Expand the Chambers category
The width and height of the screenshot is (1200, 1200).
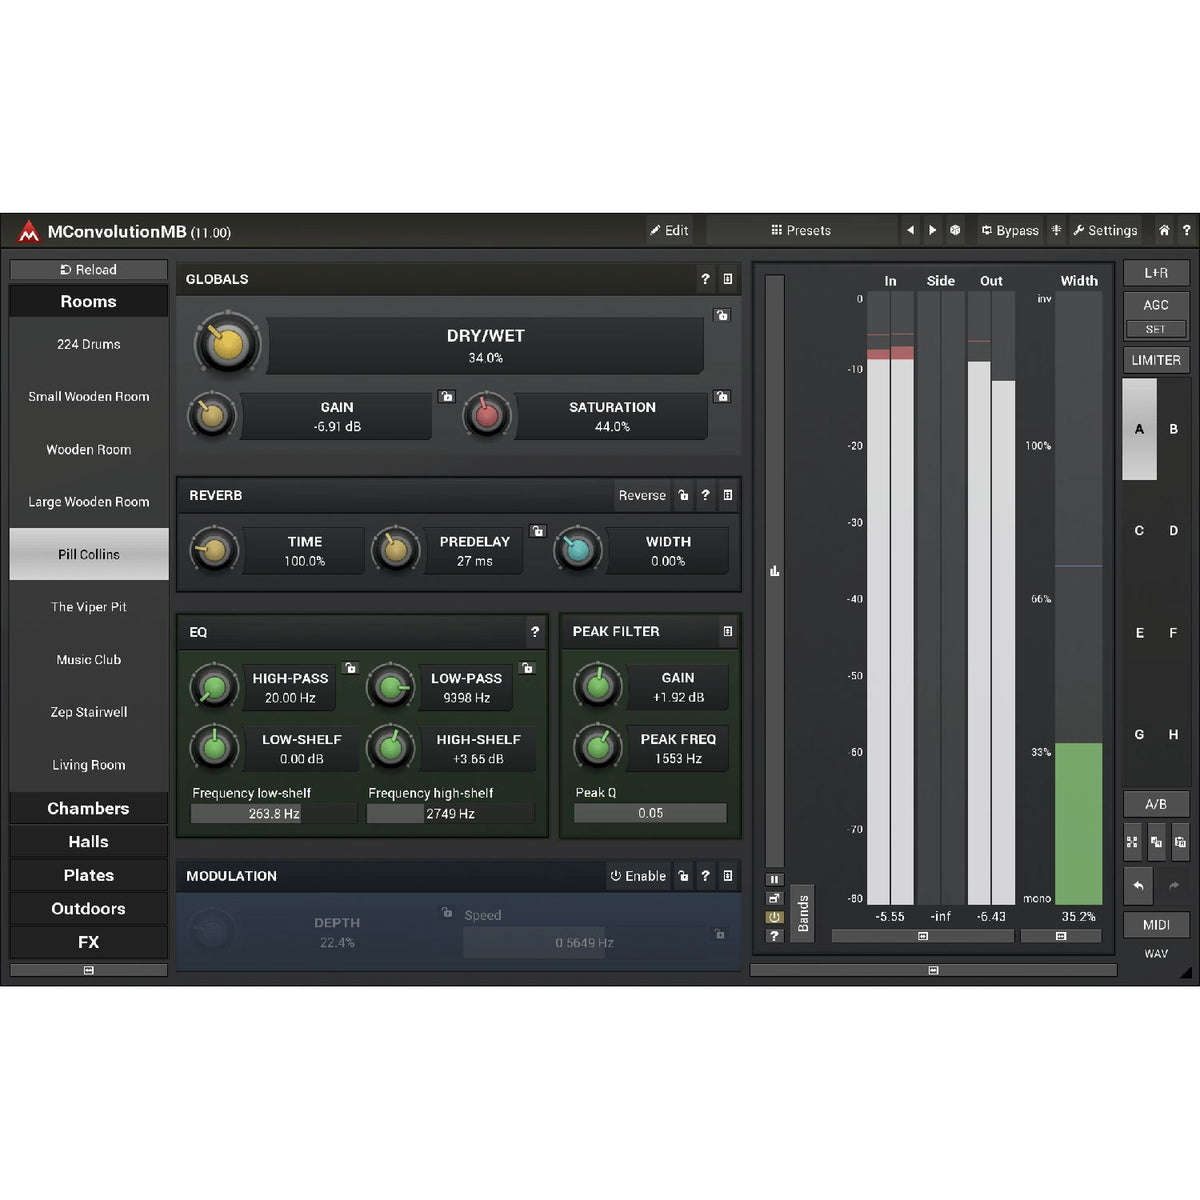(89, 808)
